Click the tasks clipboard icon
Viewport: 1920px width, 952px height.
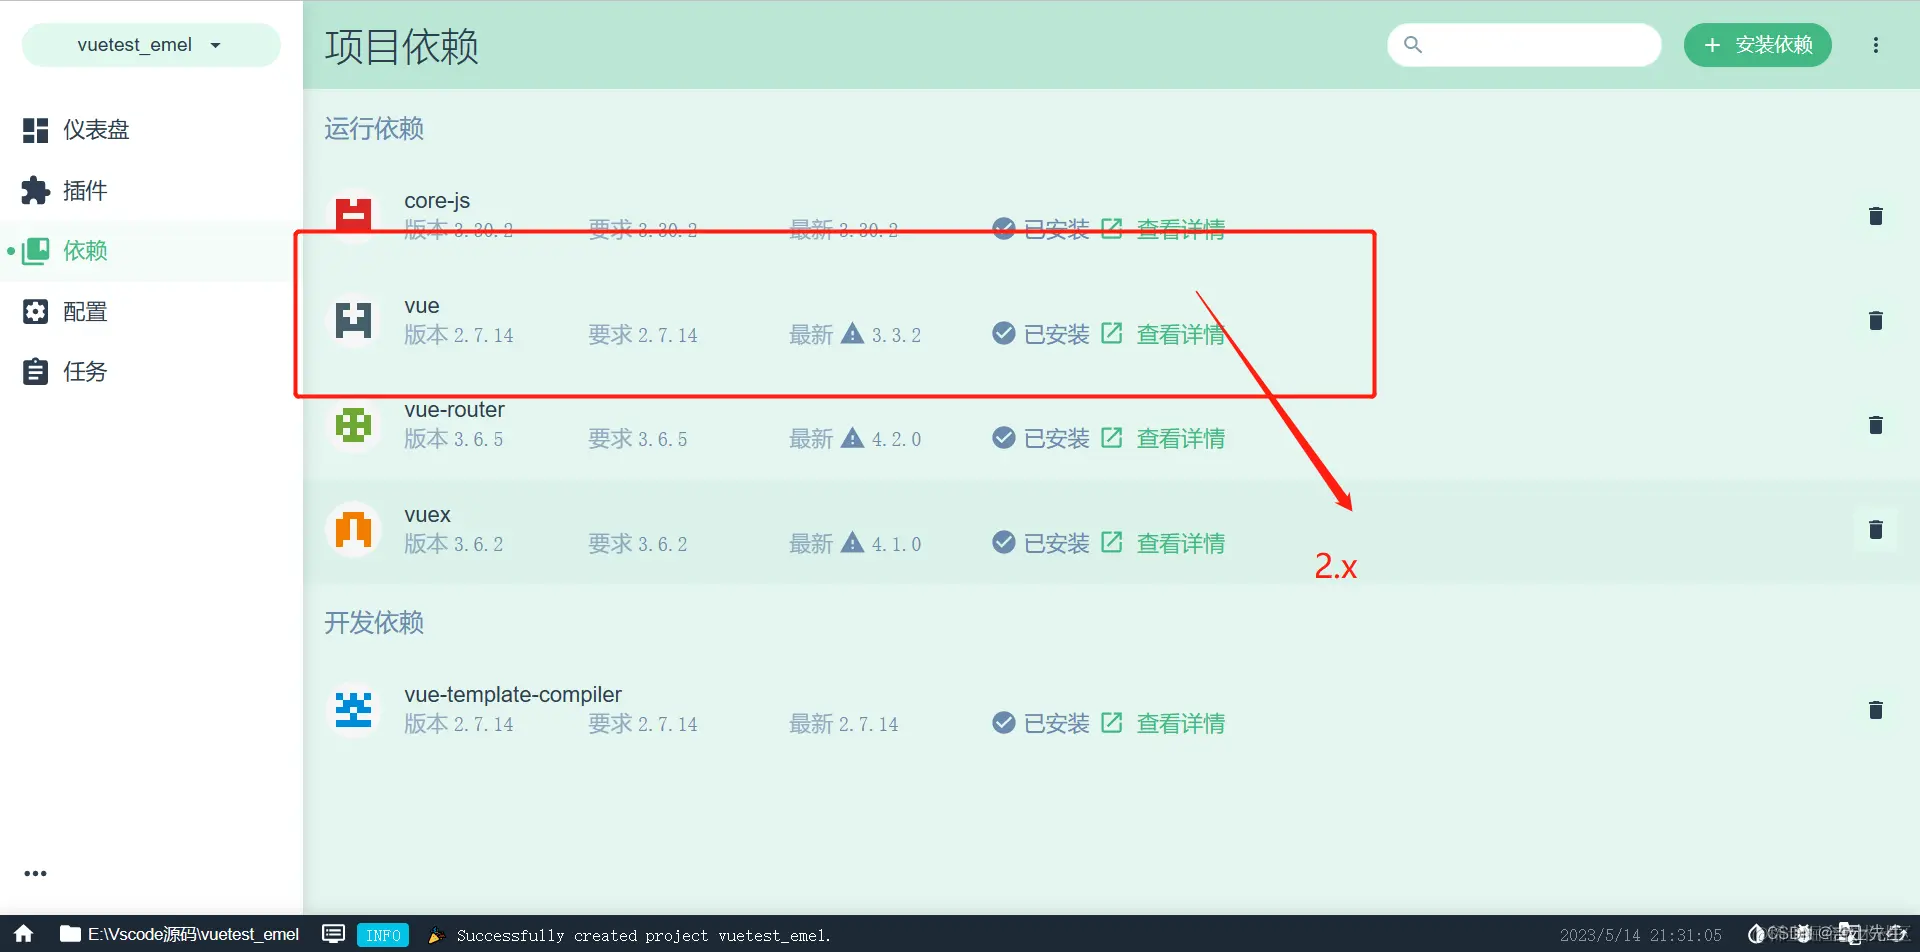(x=36, y=372)
